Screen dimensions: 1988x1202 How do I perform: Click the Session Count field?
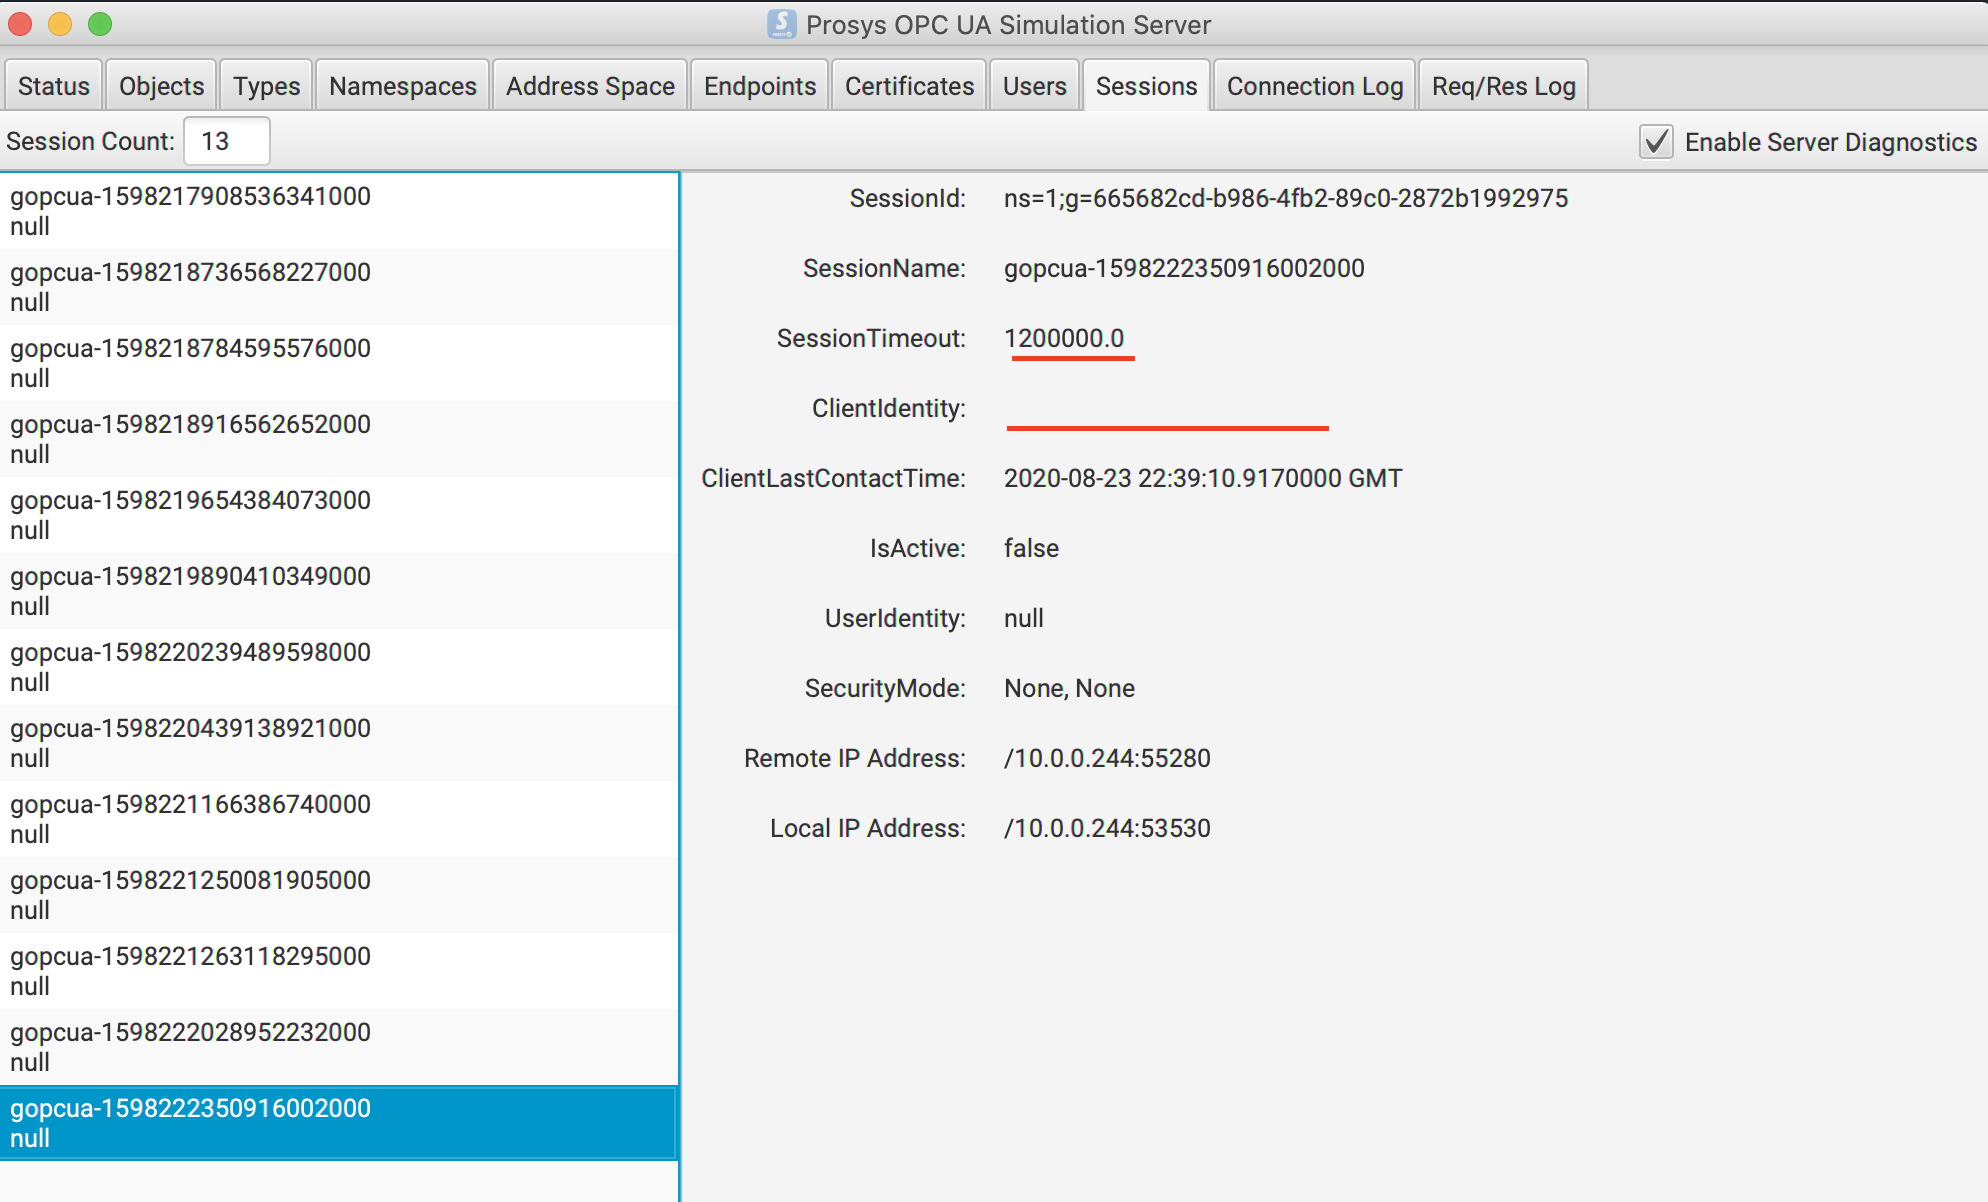pos(227,141)
